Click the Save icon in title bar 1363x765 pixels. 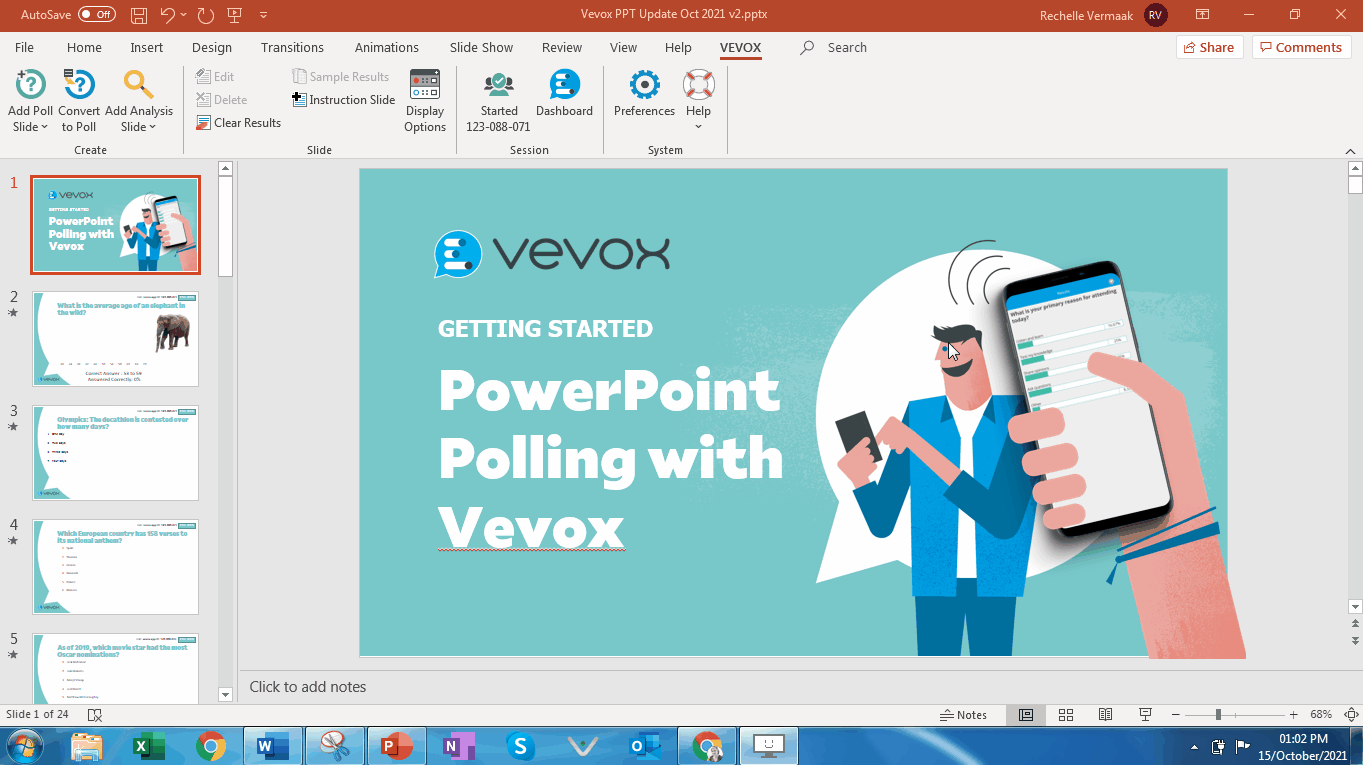point(139,15)
